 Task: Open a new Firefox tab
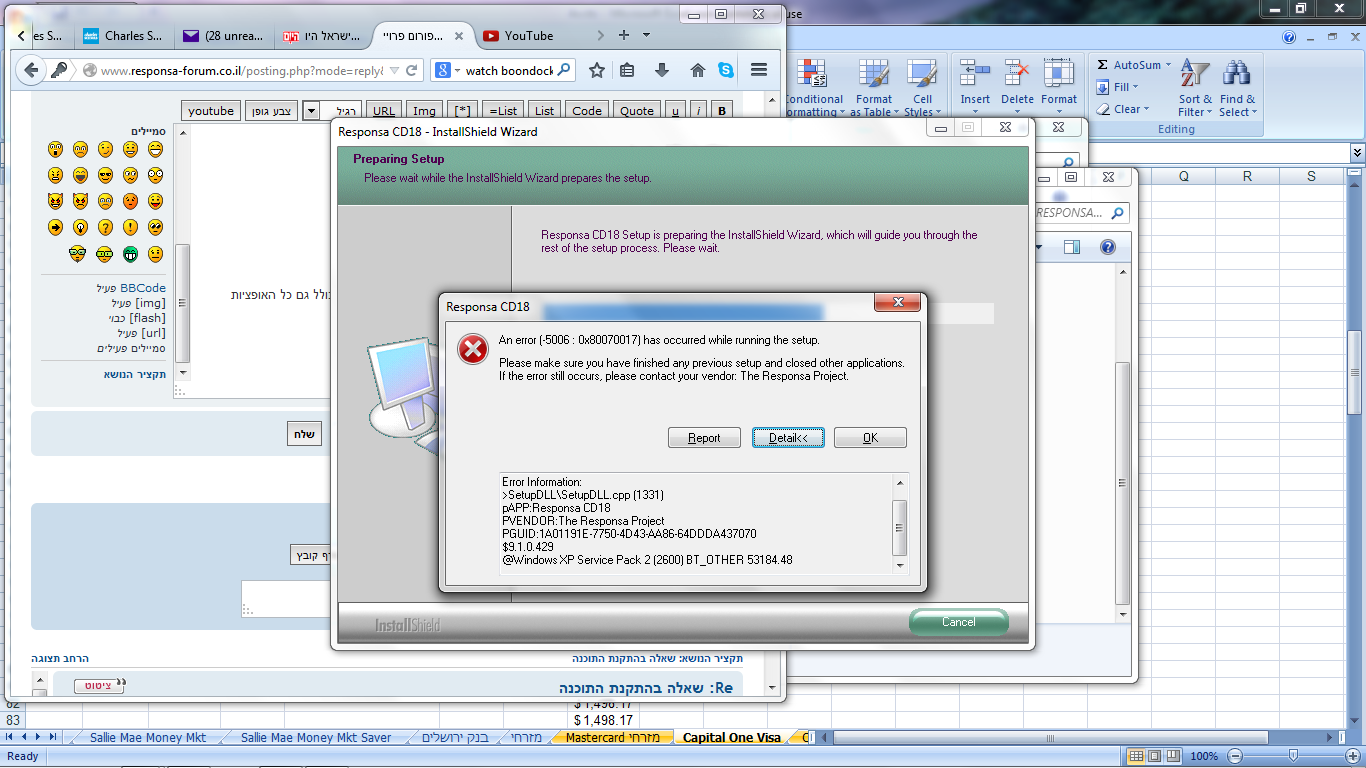[624, 35]
